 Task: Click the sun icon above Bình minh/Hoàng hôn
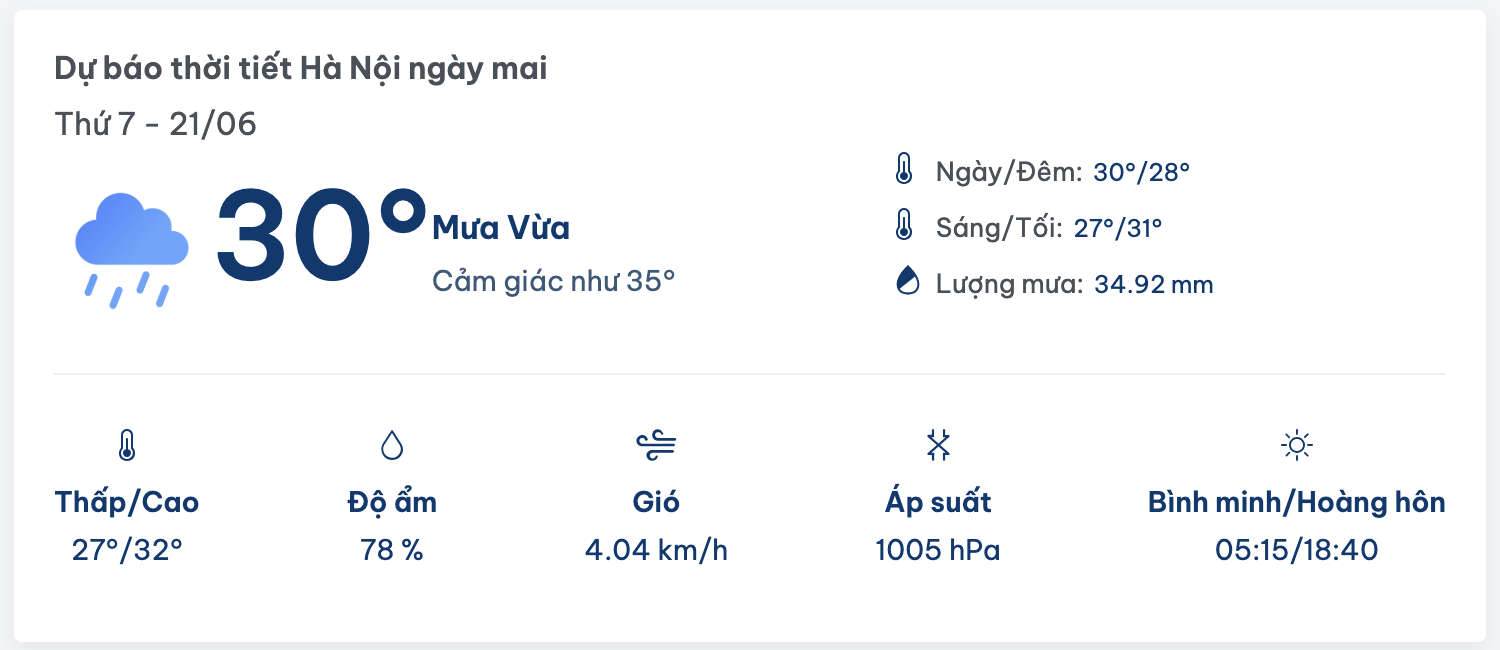pos(1297,445)
